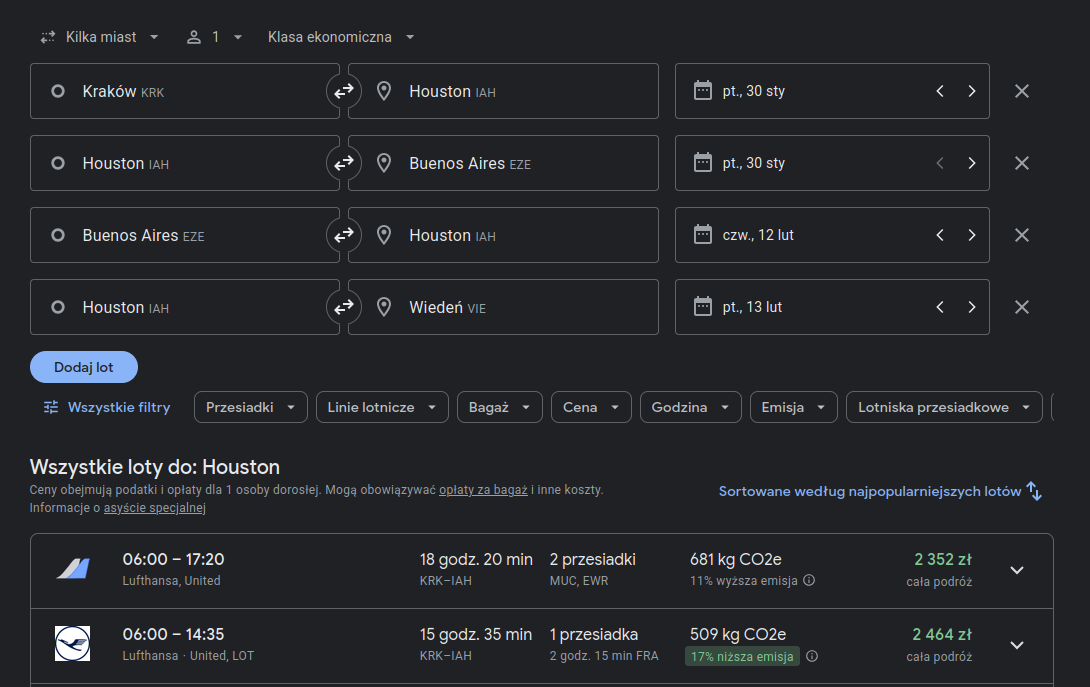Open passenger count dropdown
The image size is (1090, 687).
pyautogui.click(x=214, y=37)
